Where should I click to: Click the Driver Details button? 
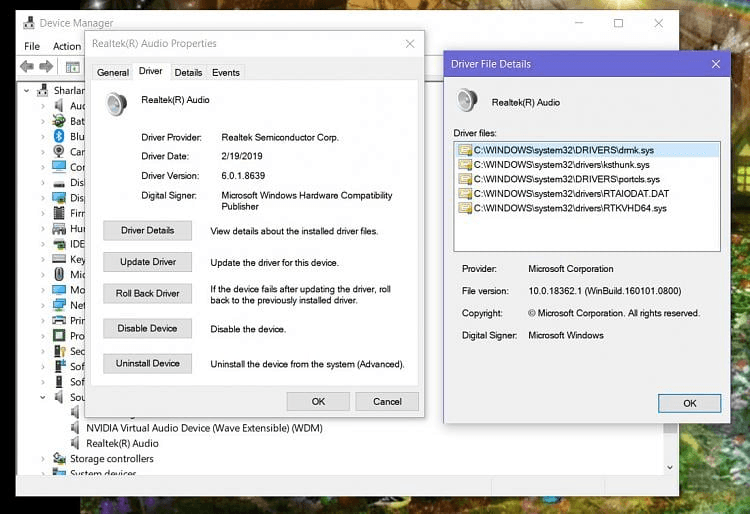click(x=147, y=230)
